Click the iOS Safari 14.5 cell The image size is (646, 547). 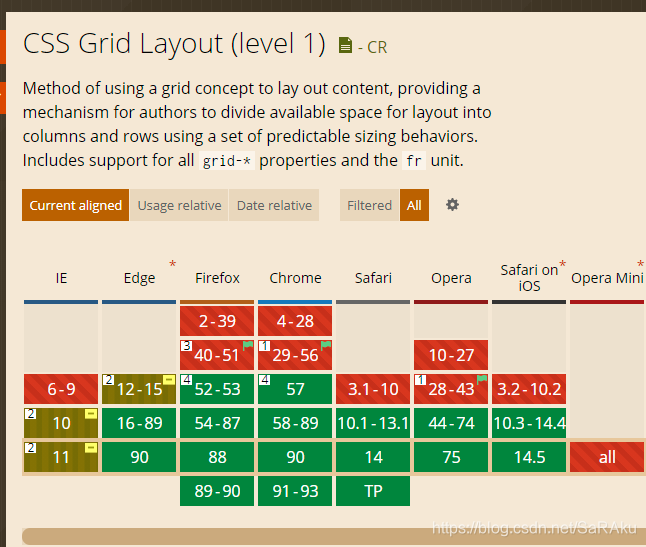(529, 457)
